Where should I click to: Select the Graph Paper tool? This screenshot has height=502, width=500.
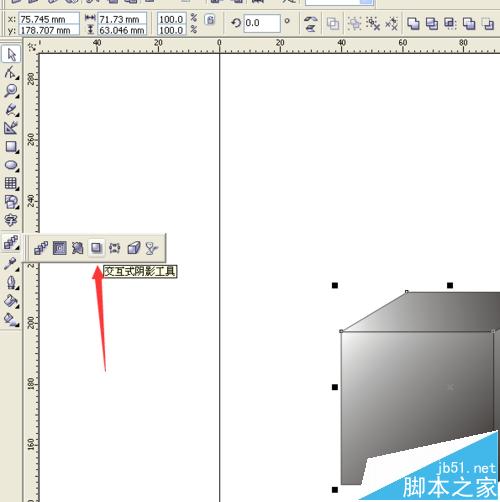pyautogui.click(x=11, y=183)
